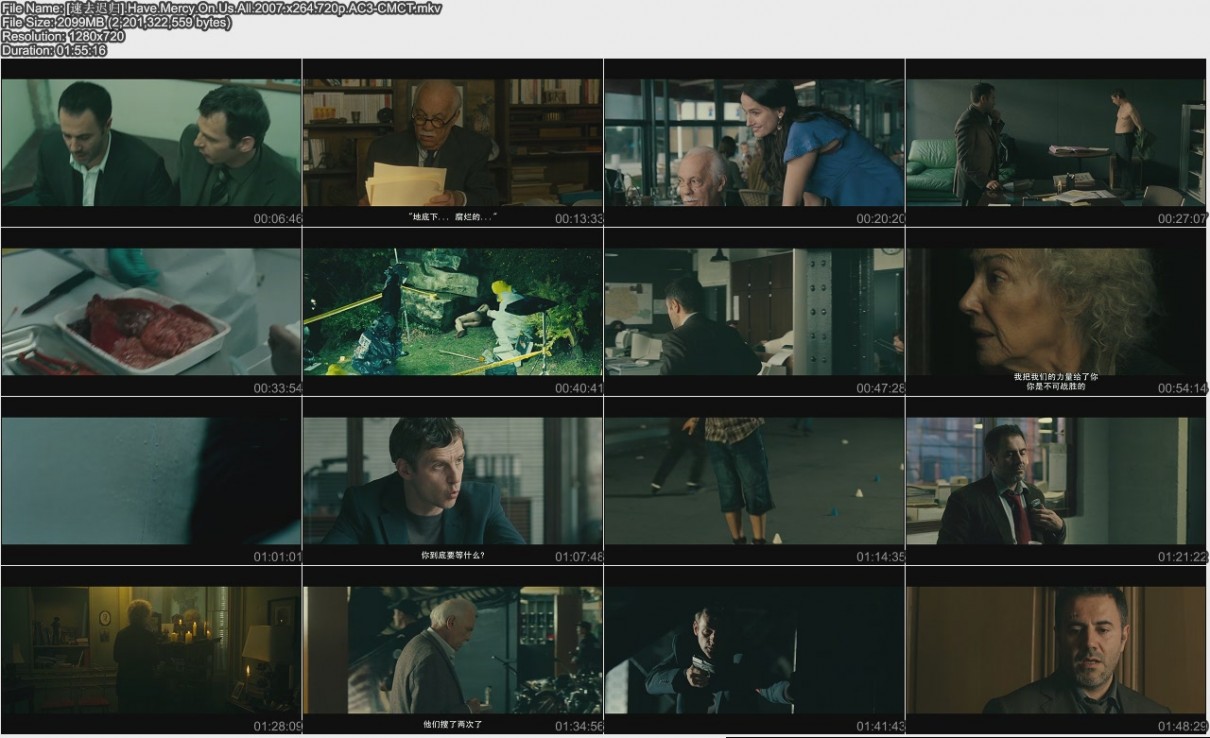This screenshot has width=1210, height=738.
Task: Click timestamp label 01:21:22
Action: [x=1182, y=557]
